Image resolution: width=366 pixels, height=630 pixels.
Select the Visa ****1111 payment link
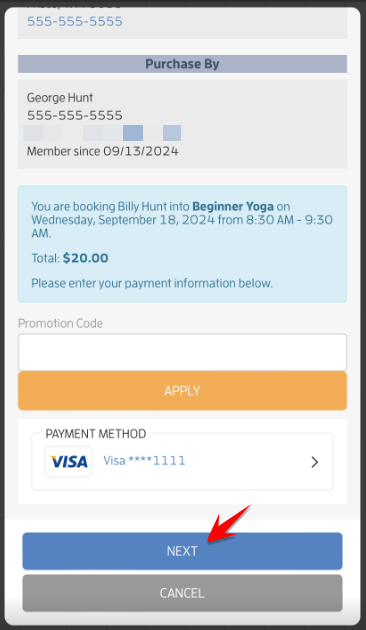(144, 460)
